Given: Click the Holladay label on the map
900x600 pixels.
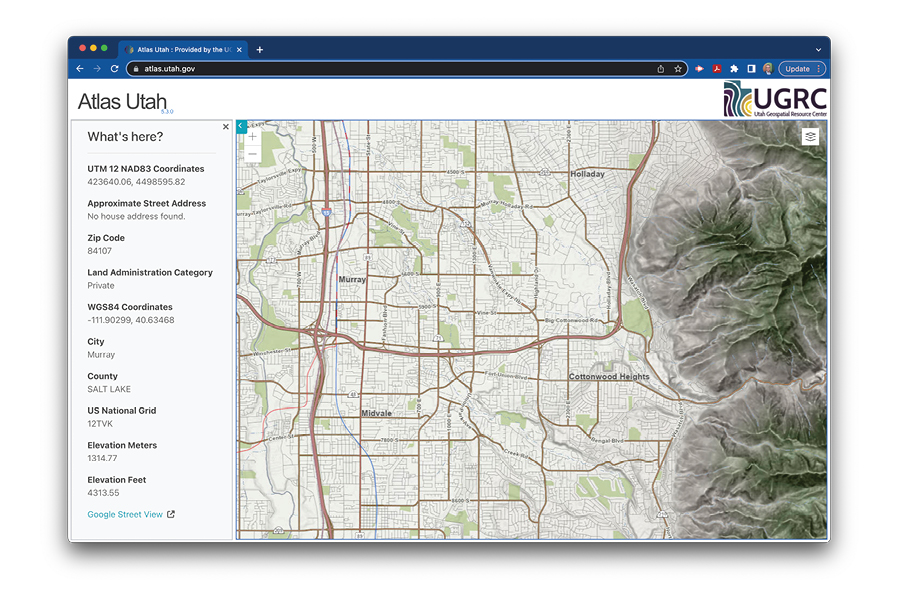Looking at the screenshot, I should pyautogui.click(x=587, y=174).
